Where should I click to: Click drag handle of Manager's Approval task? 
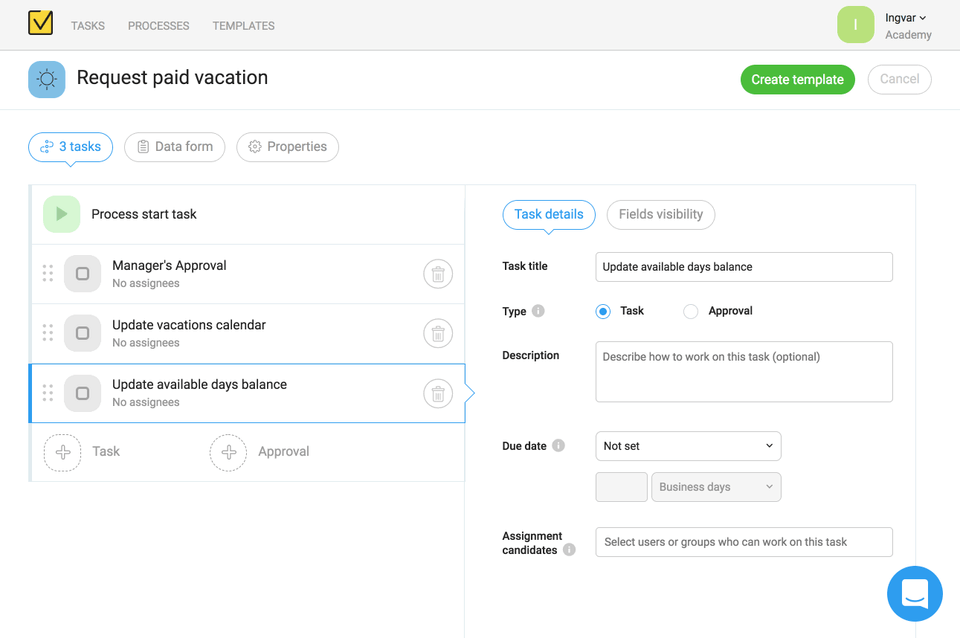(x=47, y=274)
